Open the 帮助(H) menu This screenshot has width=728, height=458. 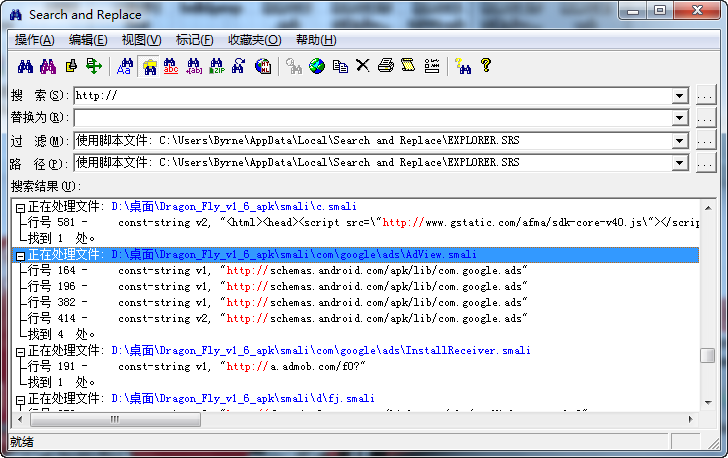pos(316,40)
